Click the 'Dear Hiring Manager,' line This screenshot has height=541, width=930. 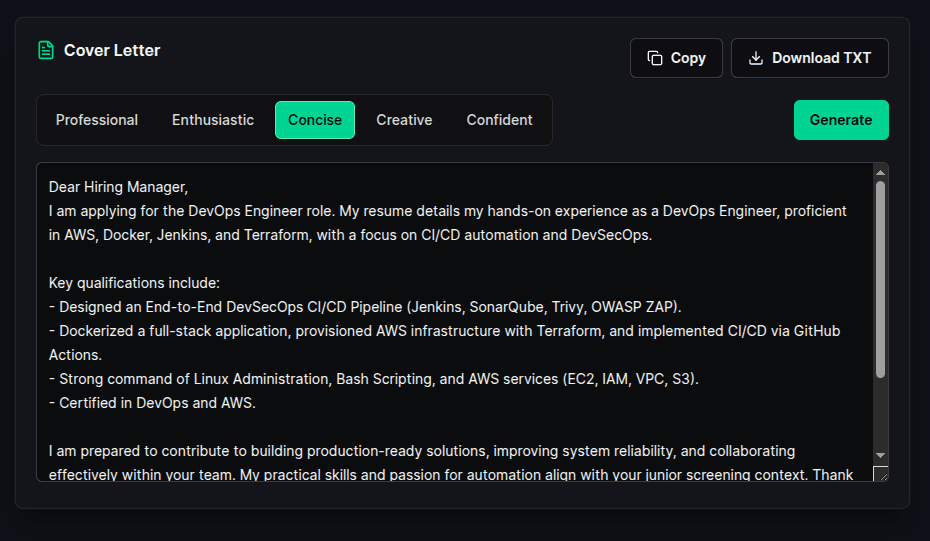(118, 187)
